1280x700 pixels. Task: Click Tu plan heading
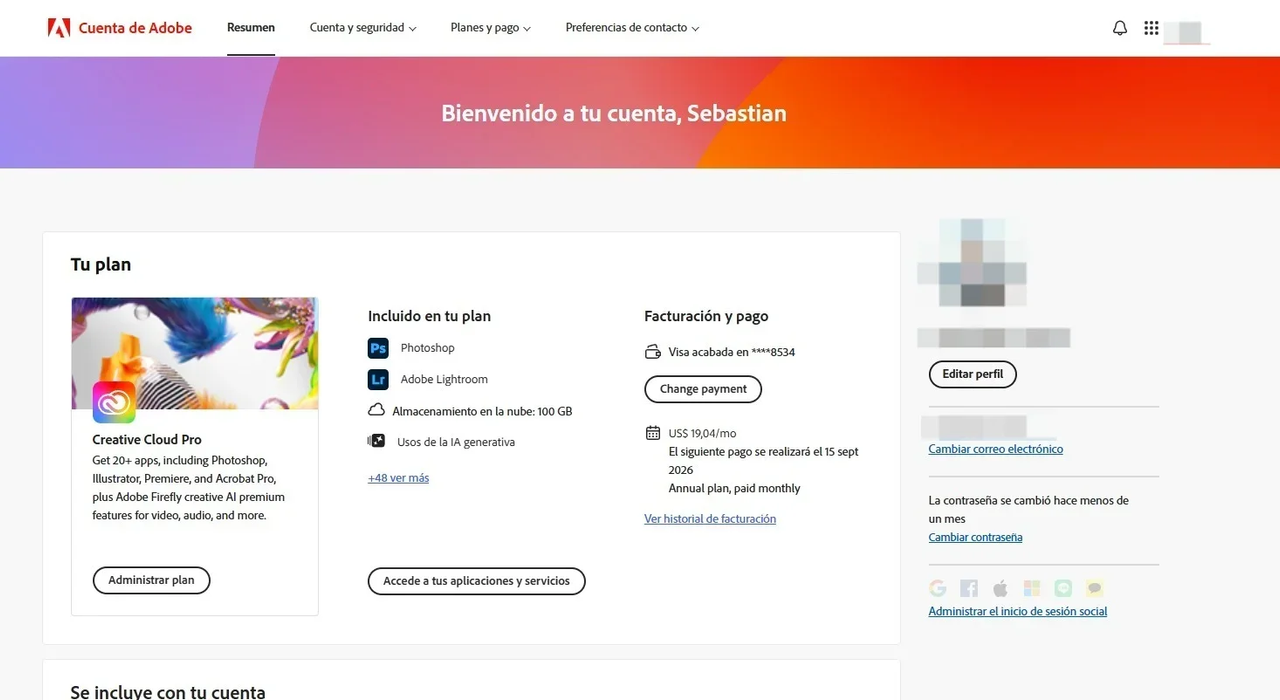[101, 265]
